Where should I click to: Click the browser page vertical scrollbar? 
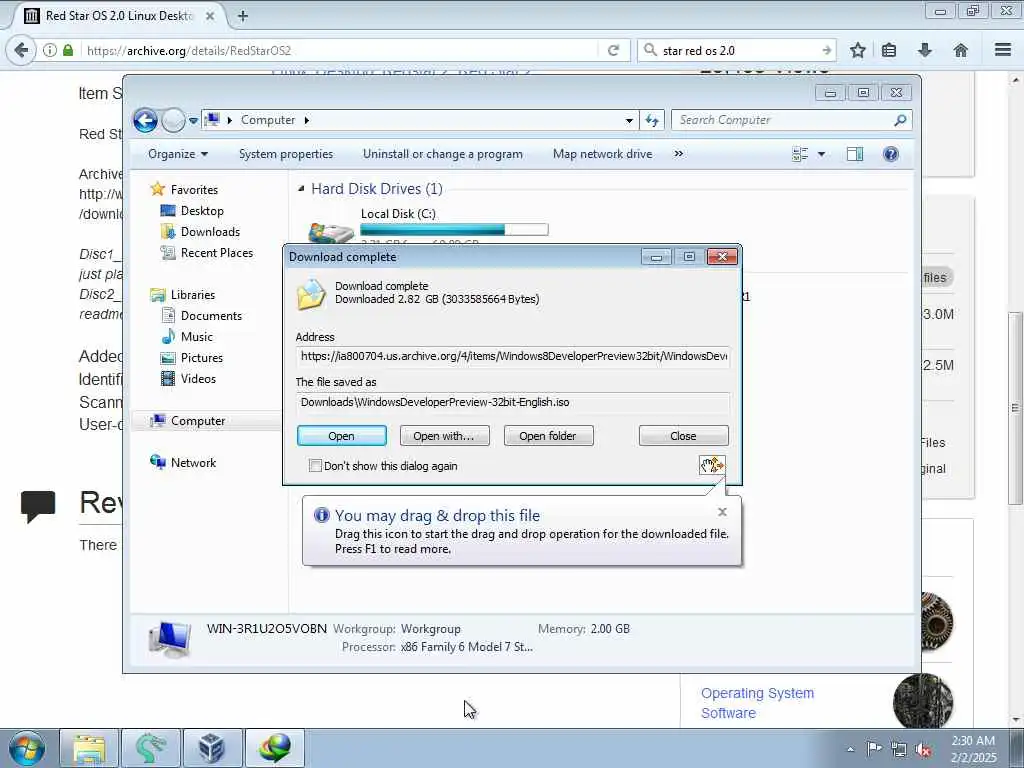click(x=1014, y=408)
